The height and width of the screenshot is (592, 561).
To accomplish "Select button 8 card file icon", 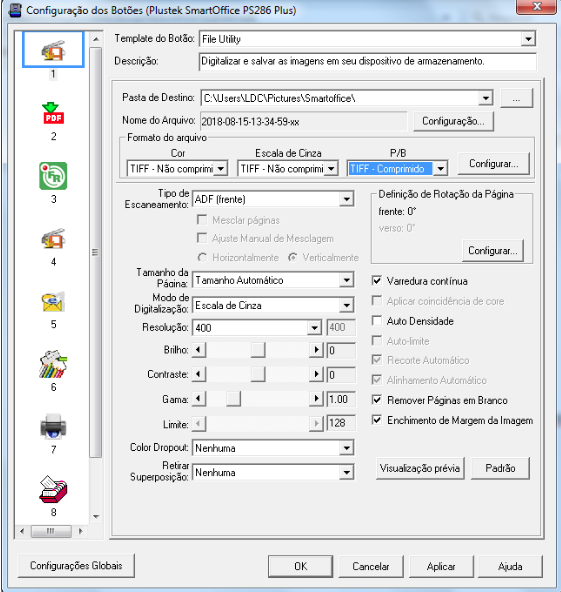I will tap(53, 489).
